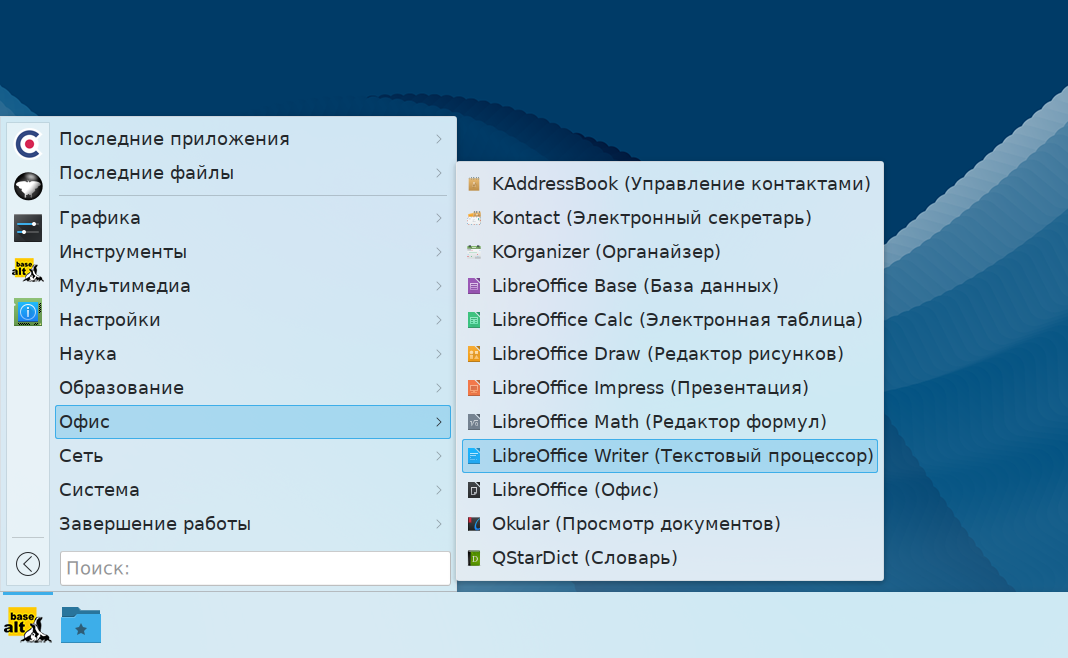The image size is (1068, 658).
Task: Expand the Графика submenu arrow
Action: [x=439, y=218]
